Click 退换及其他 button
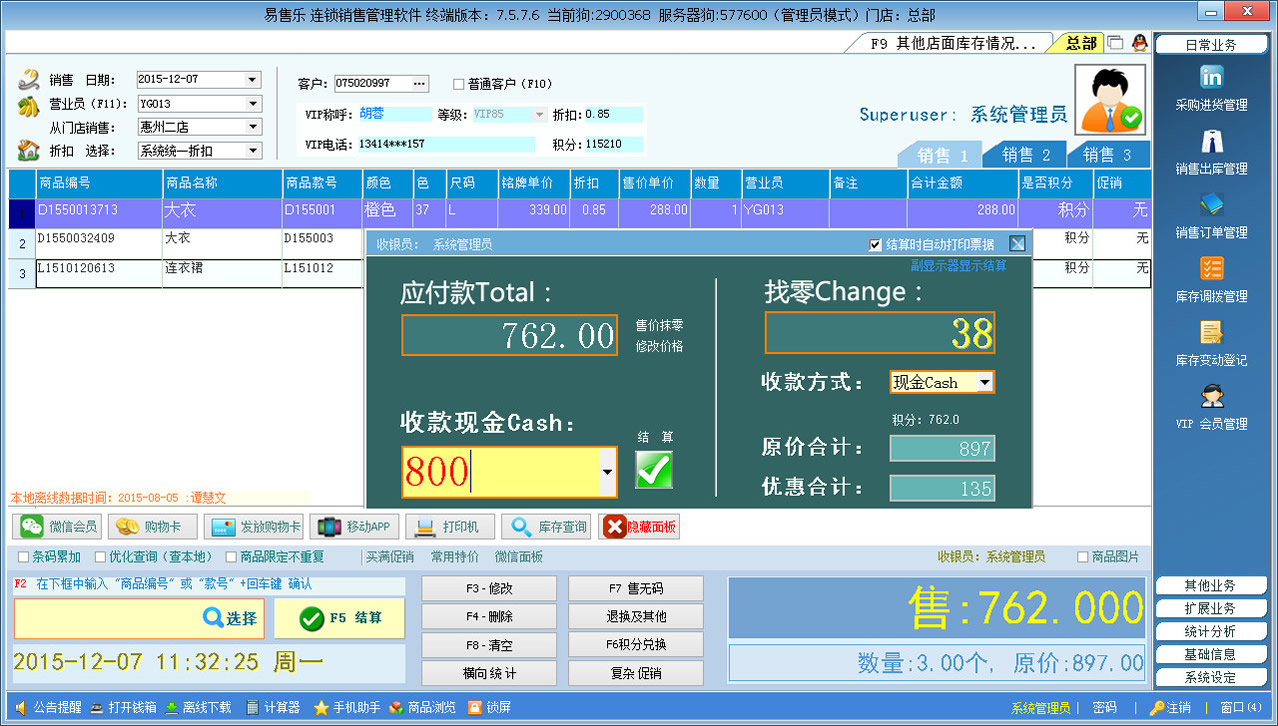This screenshot has height=726, width=1278. click(x=636, y=616)
